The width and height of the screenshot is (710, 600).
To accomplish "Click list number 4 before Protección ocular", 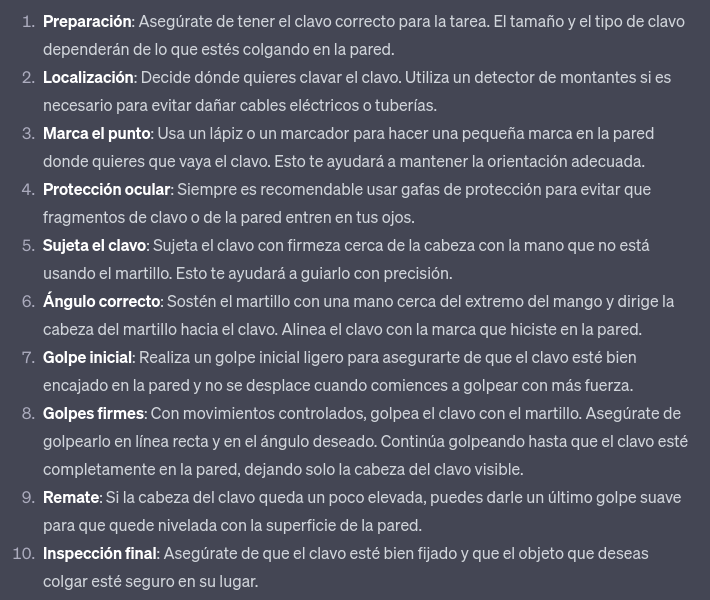I will pyautogui.click(x=27, y=189).
